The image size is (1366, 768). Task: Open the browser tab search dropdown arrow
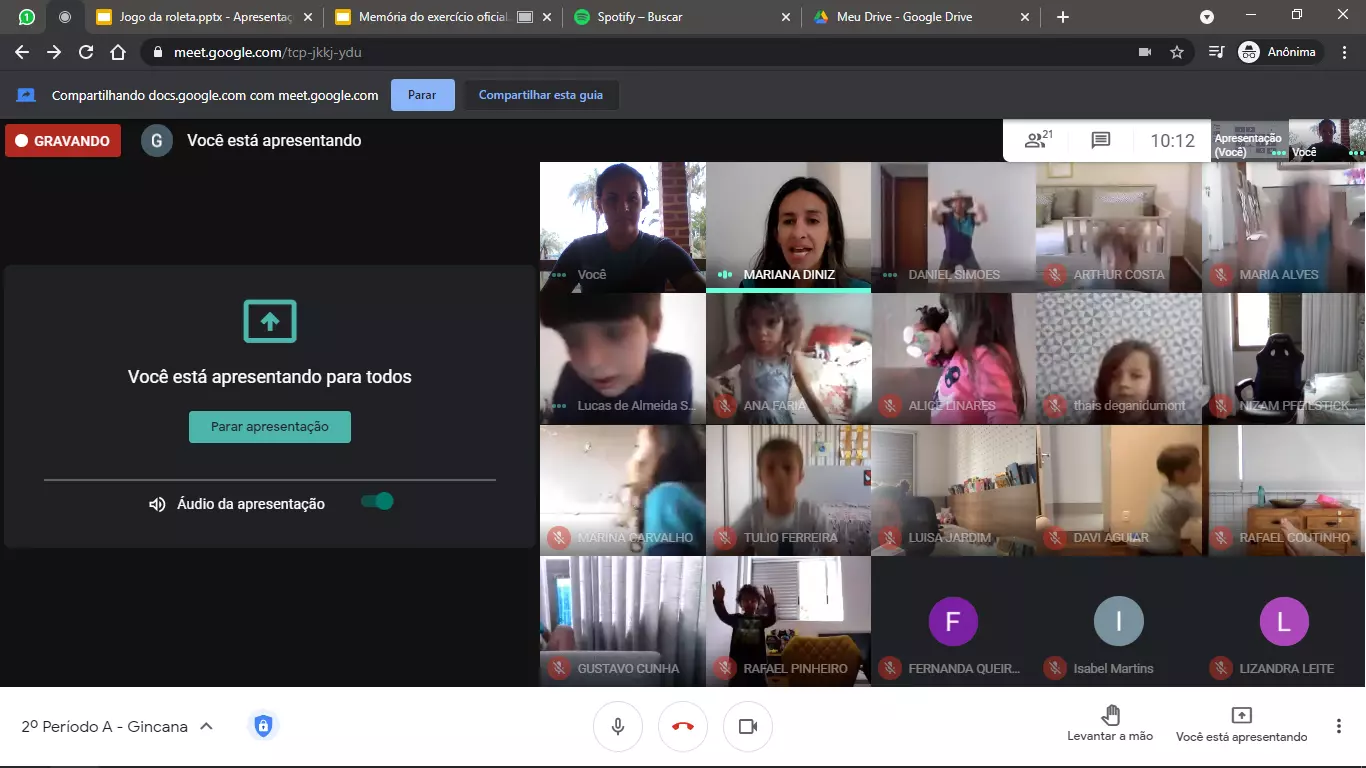[1207, 17]
